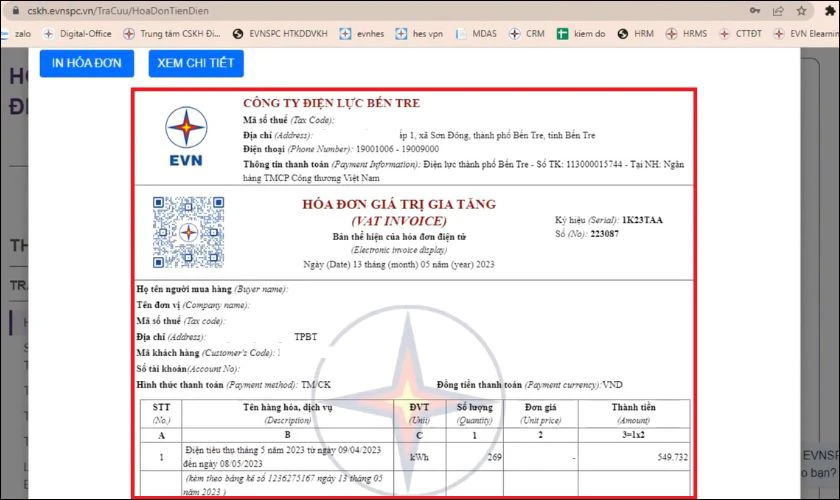Open the CRM bookmark

tap(527, 34)
